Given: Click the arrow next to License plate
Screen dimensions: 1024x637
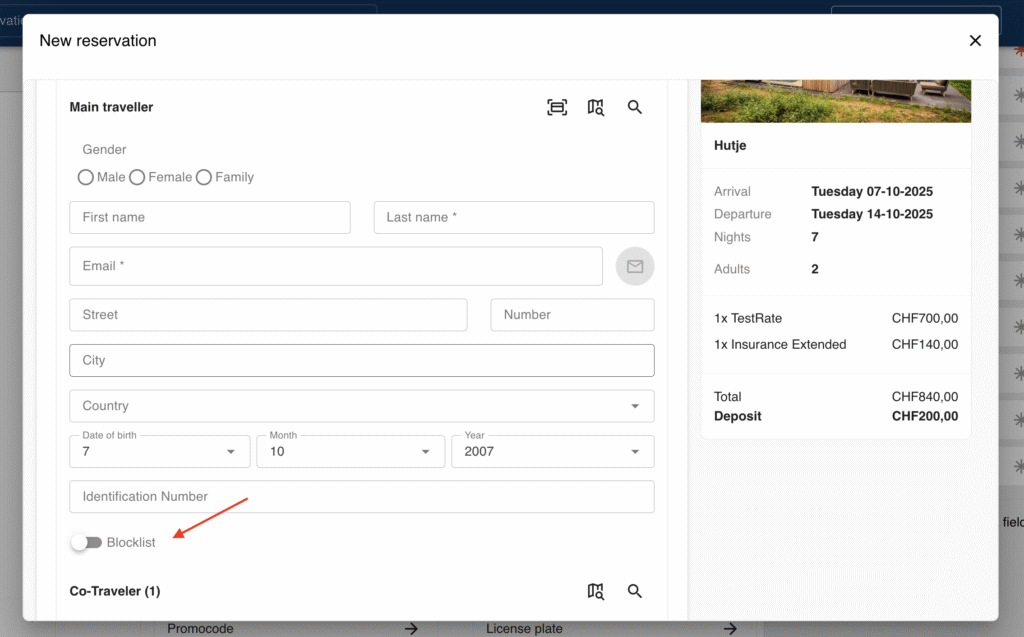Looking at the screenshot, I should pyautogui.click(x=730, y=629).
